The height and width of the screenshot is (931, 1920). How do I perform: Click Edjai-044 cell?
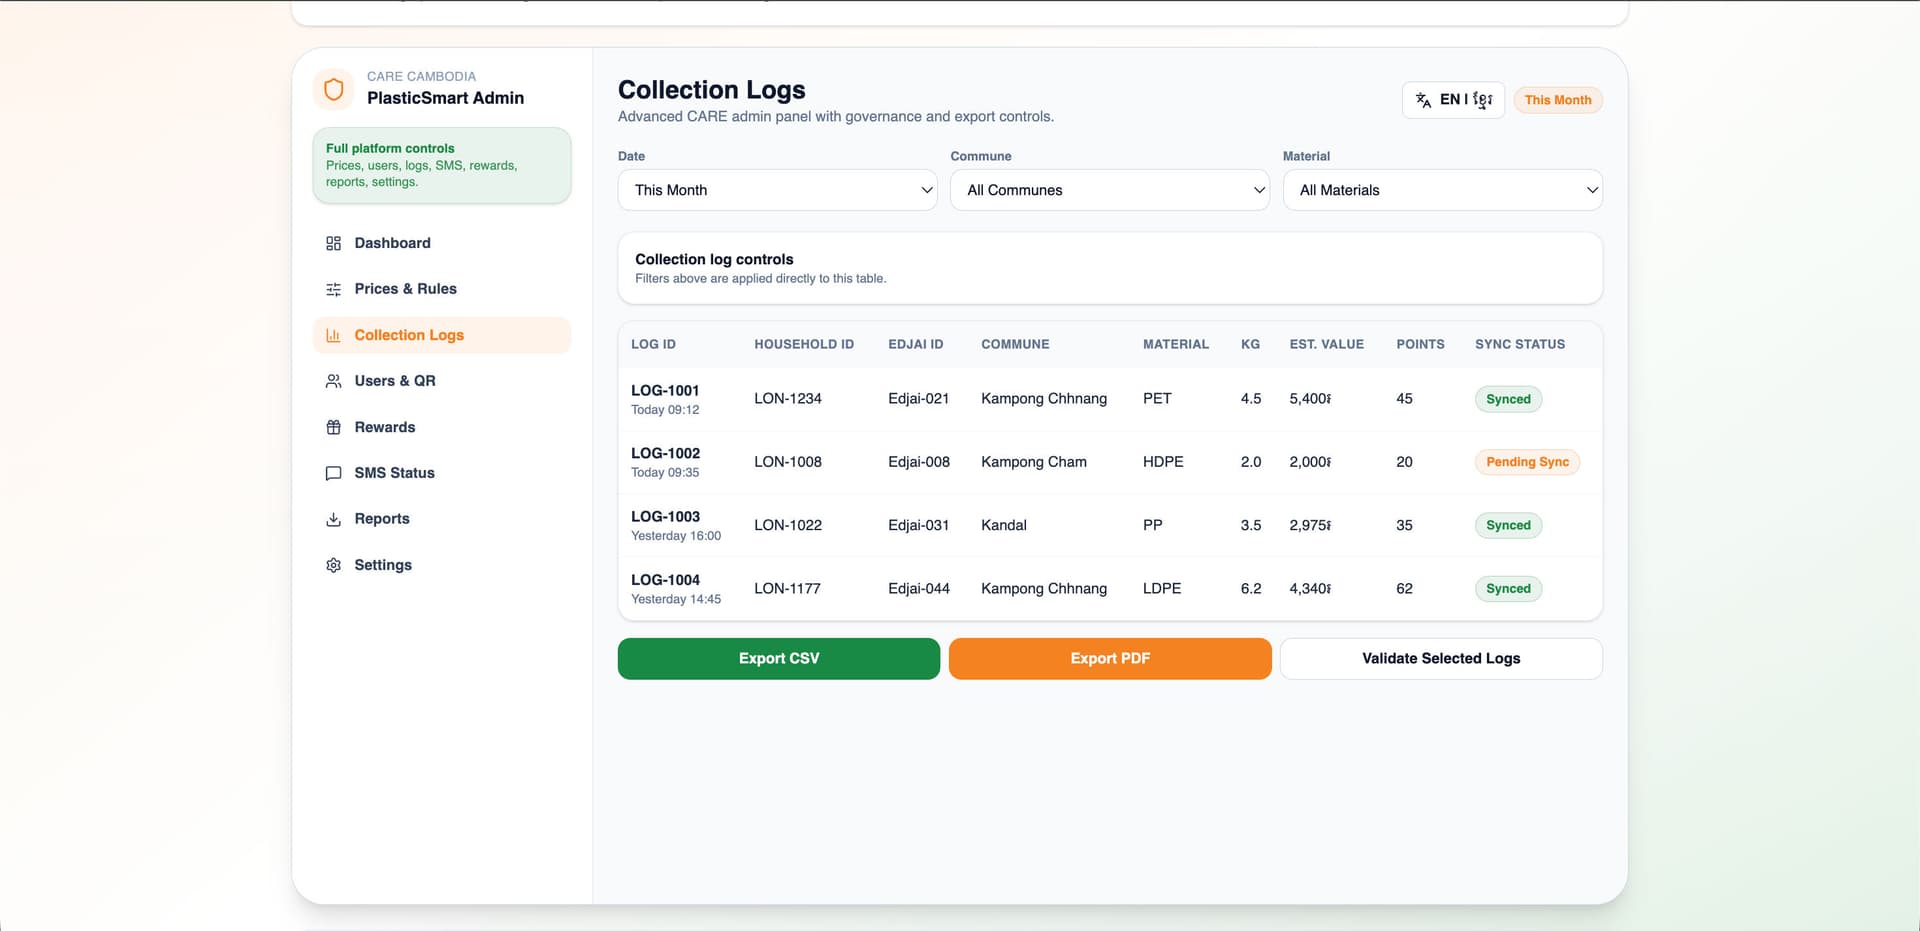point(919,589)
